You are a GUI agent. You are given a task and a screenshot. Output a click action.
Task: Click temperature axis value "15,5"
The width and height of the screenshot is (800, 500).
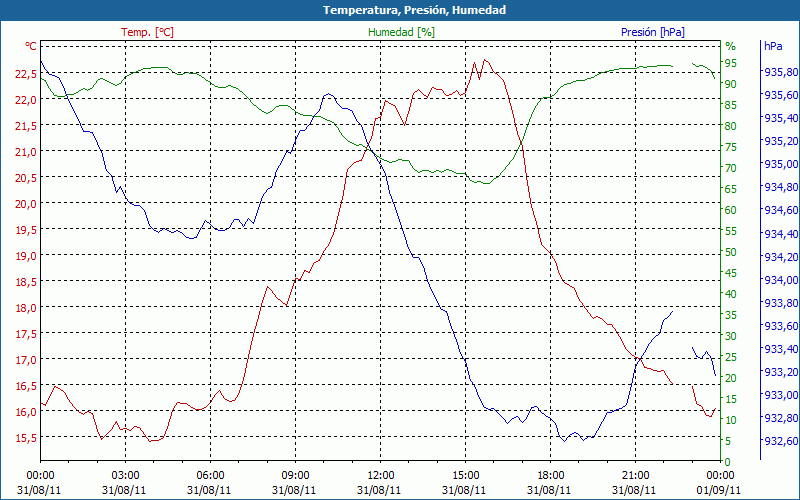[x=26, y=438]
